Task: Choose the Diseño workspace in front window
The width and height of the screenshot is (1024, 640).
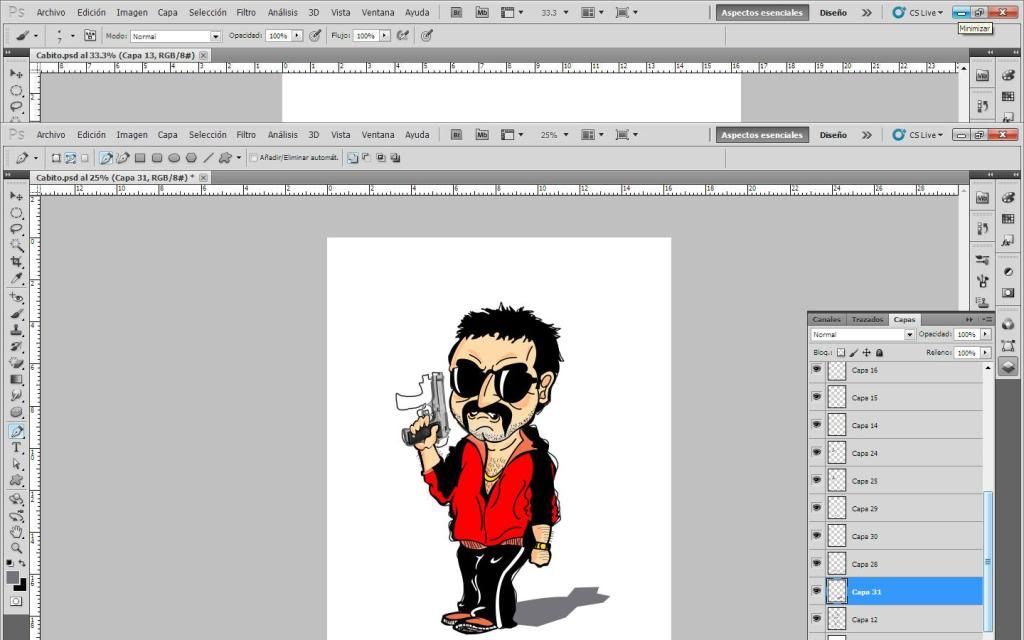Action: (833, 135)
